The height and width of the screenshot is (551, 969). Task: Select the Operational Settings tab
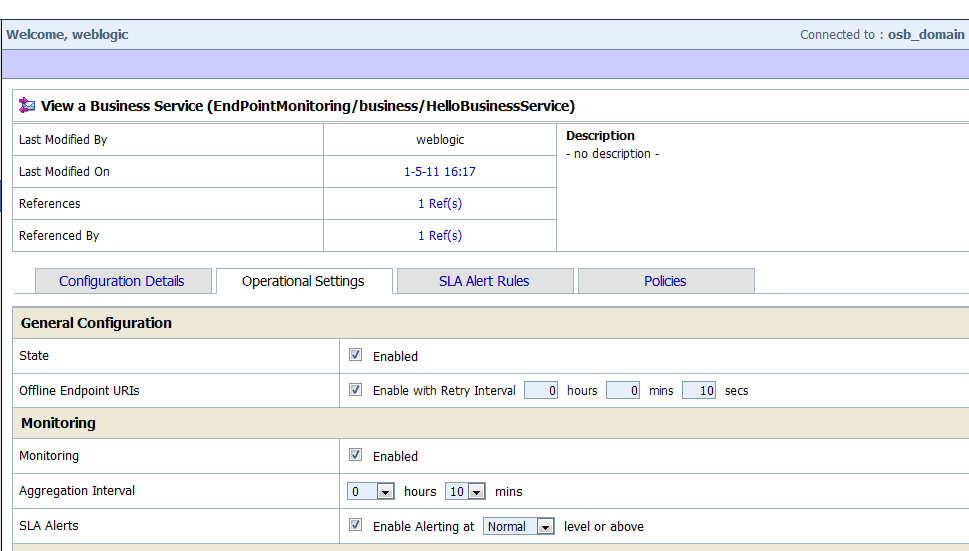(x=303, y=281)
